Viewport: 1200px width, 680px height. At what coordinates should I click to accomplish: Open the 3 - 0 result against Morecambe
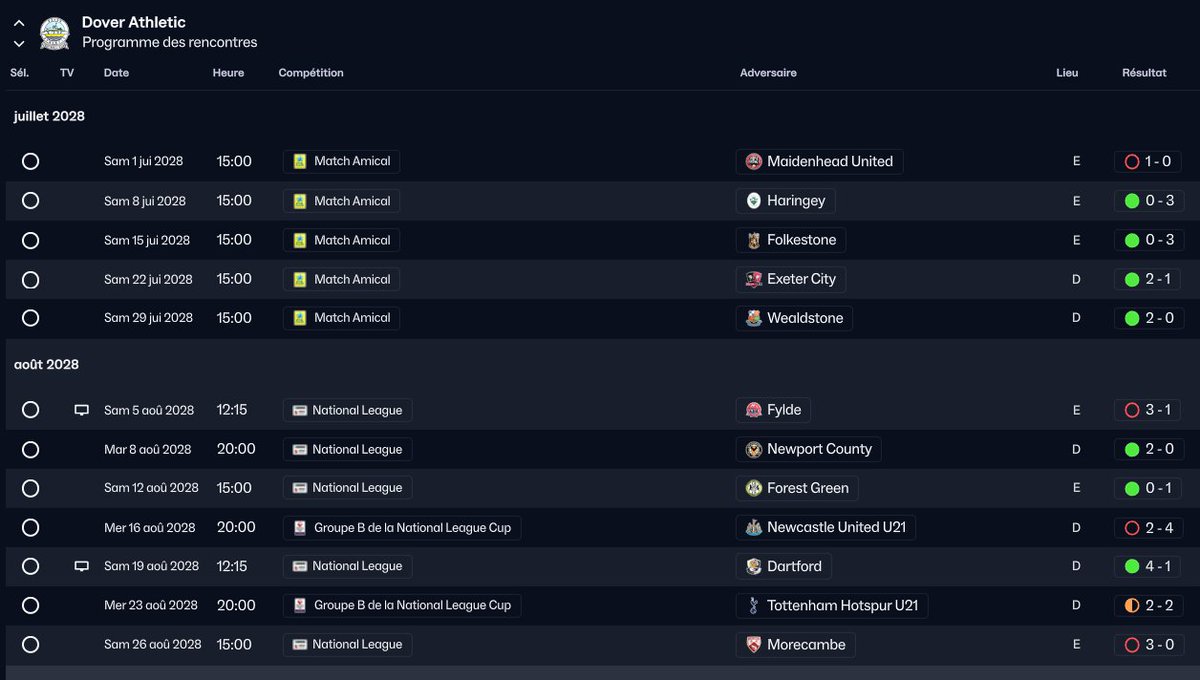pos(1148,645)
